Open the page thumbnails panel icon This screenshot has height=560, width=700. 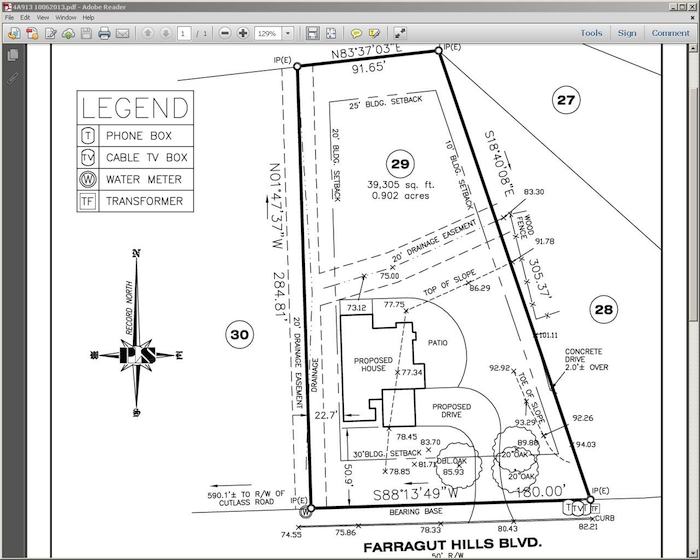(13, 55)
